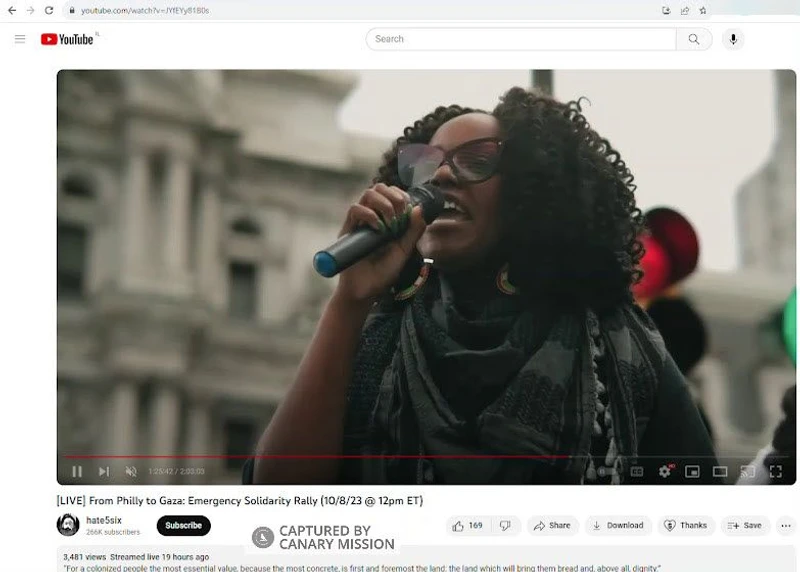Image resolution: width=800 pixels, height=572 pixels.
Task: Like the video with thumbs up
Action: [x=466, y=525]
